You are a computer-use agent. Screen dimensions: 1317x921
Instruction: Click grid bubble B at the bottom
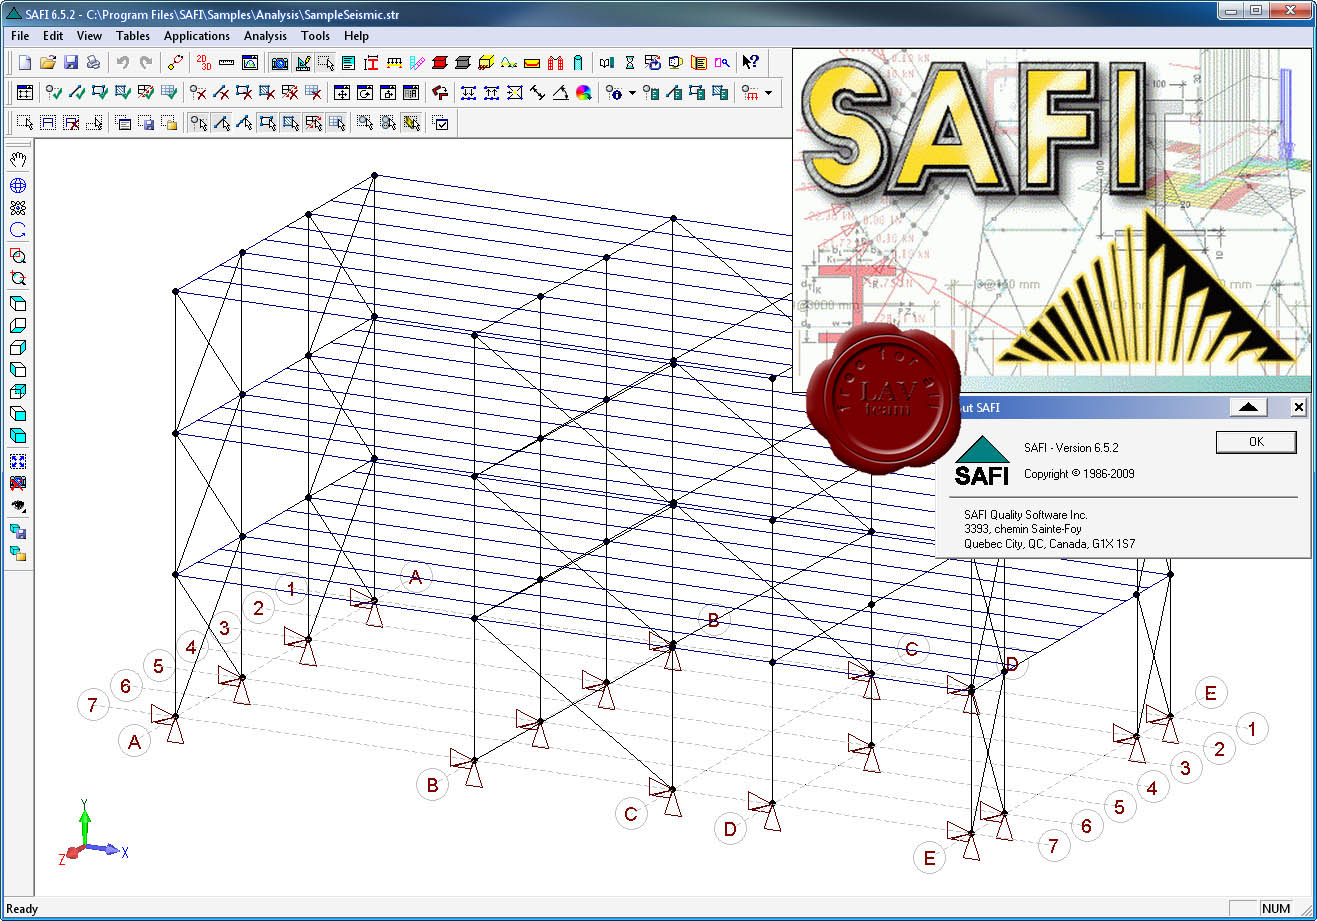[433, 785]
